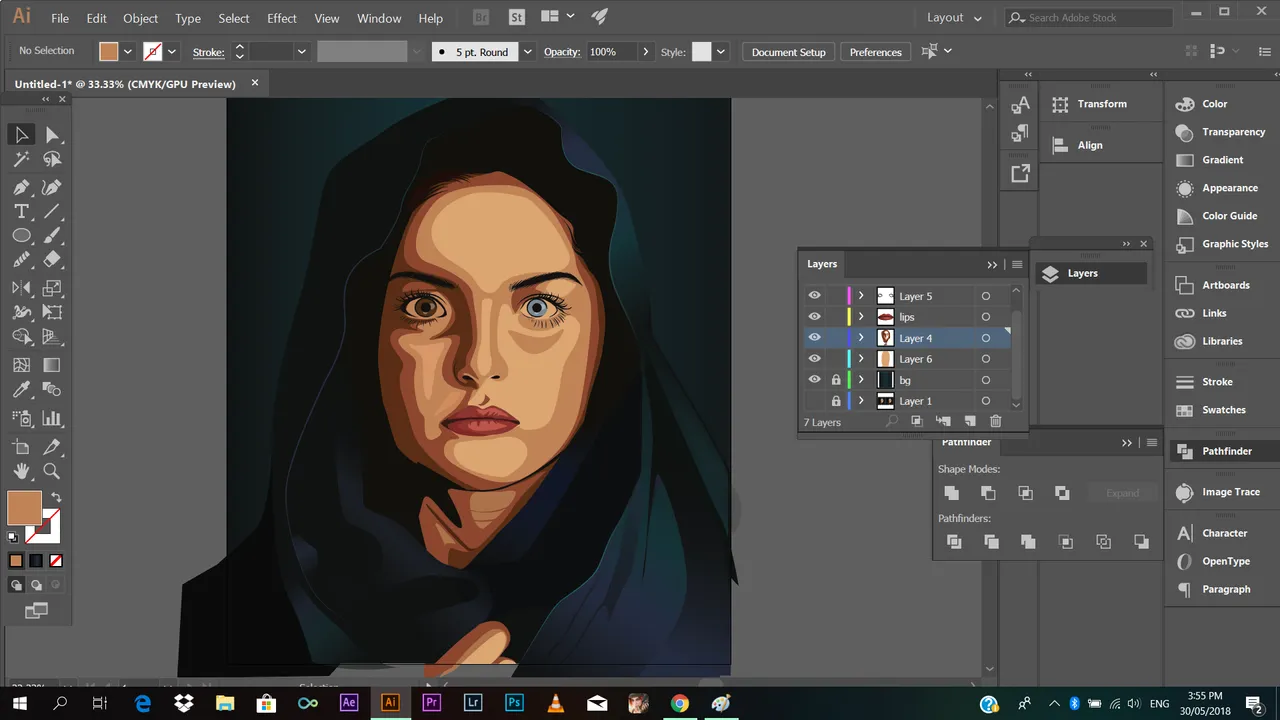Locate object with Layers search icon
The width and height of the screenshot is (1280, 720).
pos(892,422)
